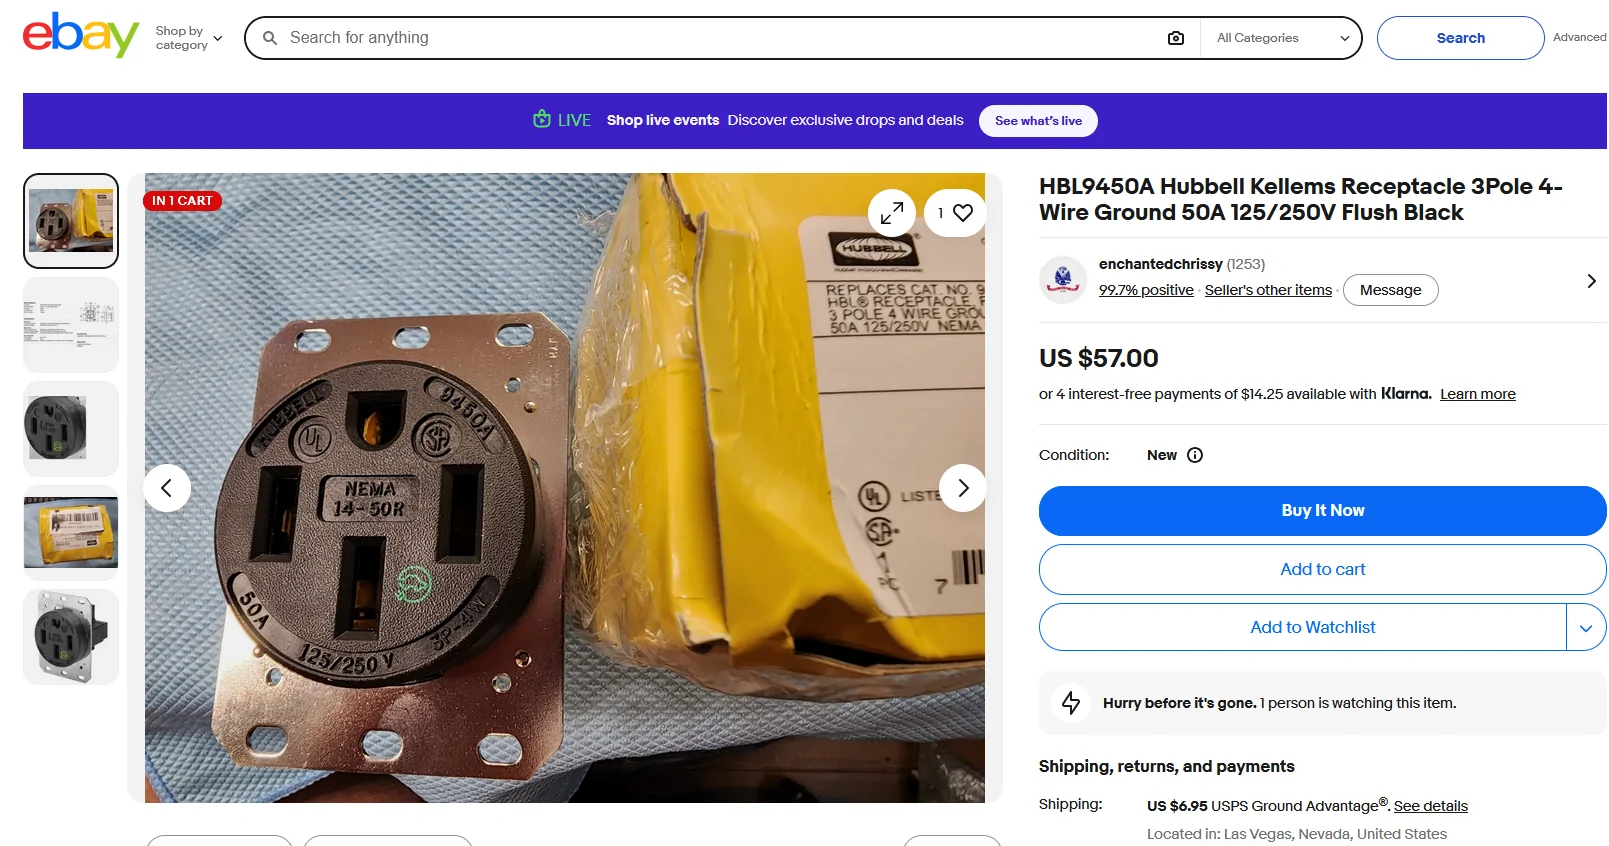The image size is (1609, 846).
Task: Expand the Add to Watchlist options arrow
Action: tap(1586, 628)
